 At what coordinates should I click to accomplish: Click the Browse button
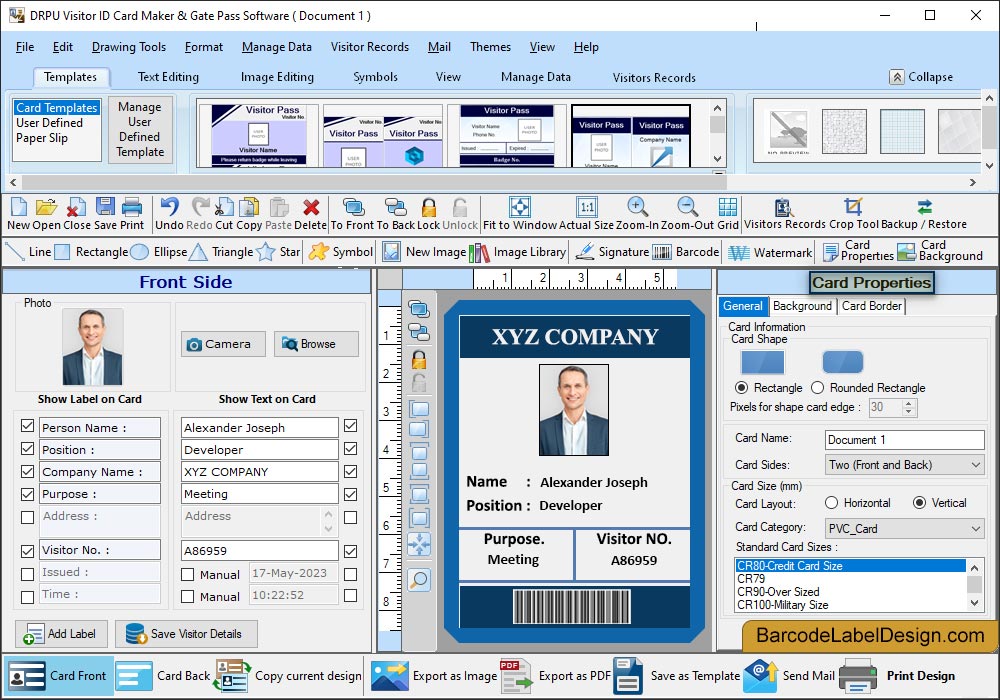tap(316, 344)
